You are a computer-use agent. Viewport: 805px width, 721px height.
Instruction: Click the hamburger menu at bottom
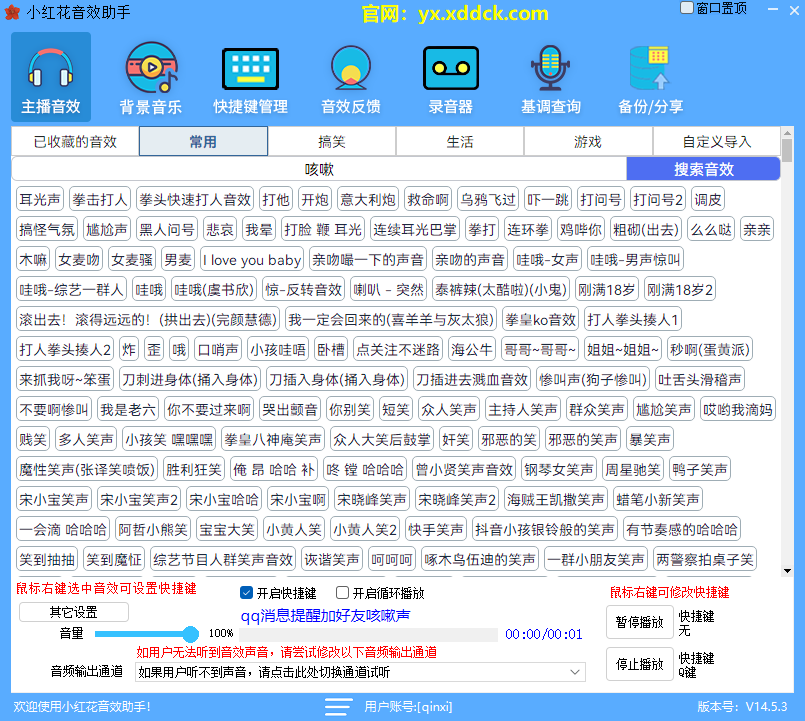[339, 705]
